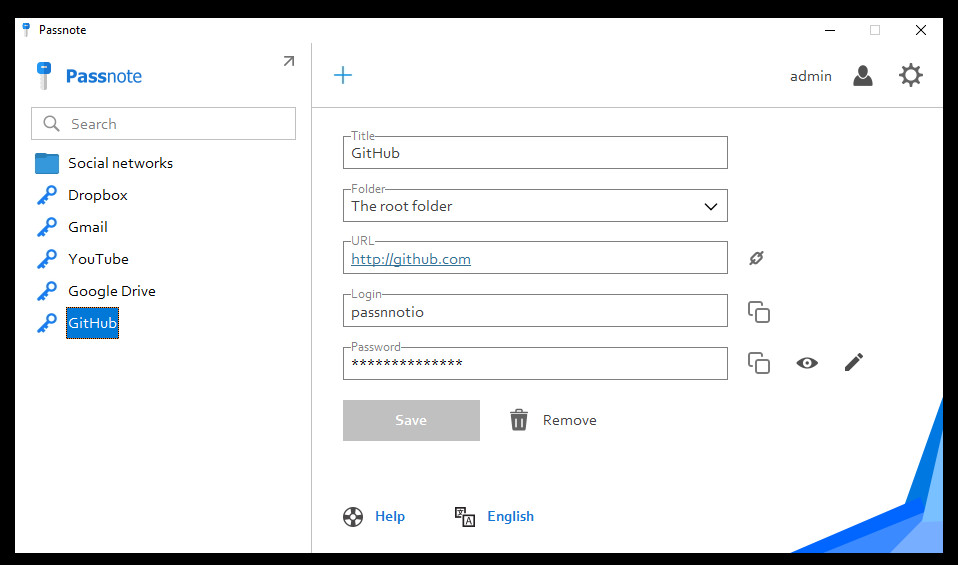Click the Remove label to delete the entry

click(569, 420)
